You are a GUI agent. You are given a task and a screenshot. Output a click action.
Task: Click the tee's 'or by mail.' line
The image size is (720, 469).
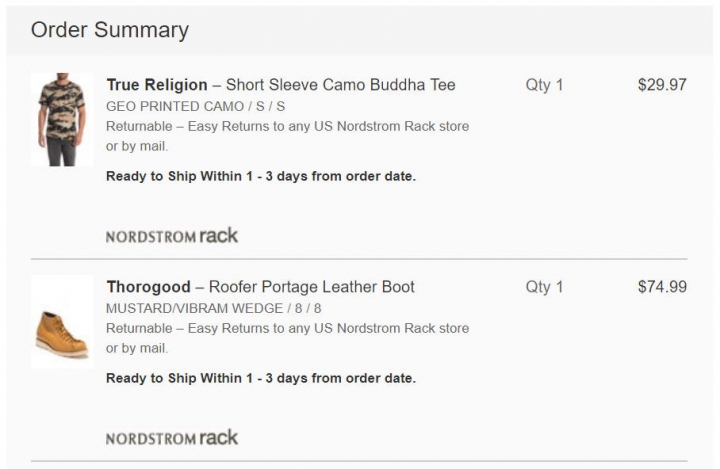tap(137, 147)
